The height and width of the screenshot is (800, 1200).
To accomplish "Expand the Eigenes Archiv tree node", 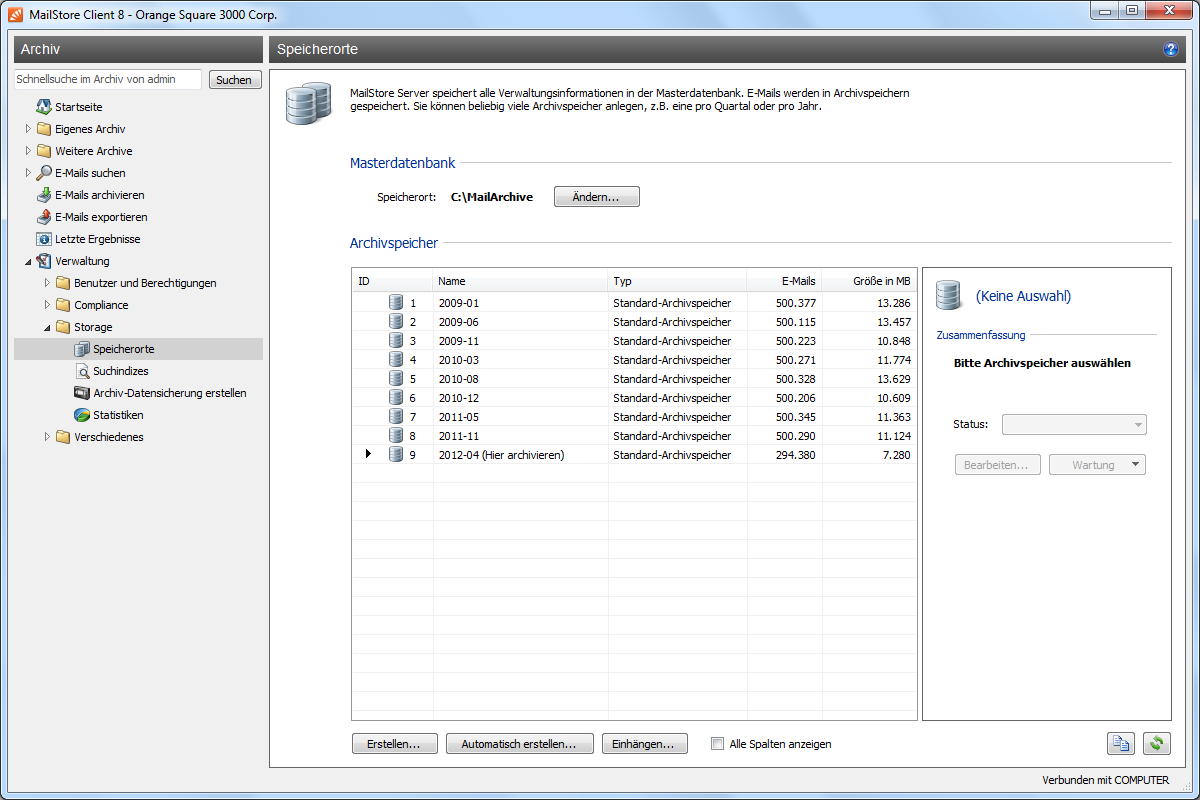I will (x=28, y=129).
